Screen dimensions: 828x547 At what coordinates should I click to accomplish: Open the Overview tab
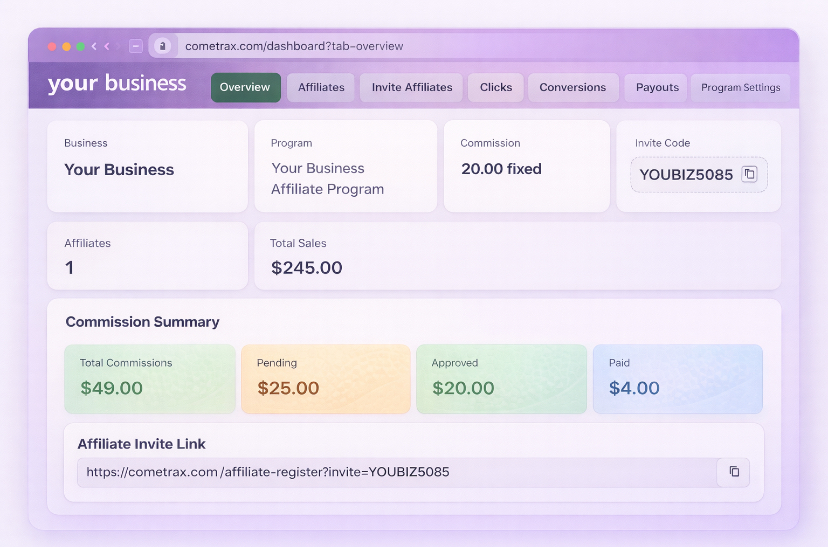(246, 87)
